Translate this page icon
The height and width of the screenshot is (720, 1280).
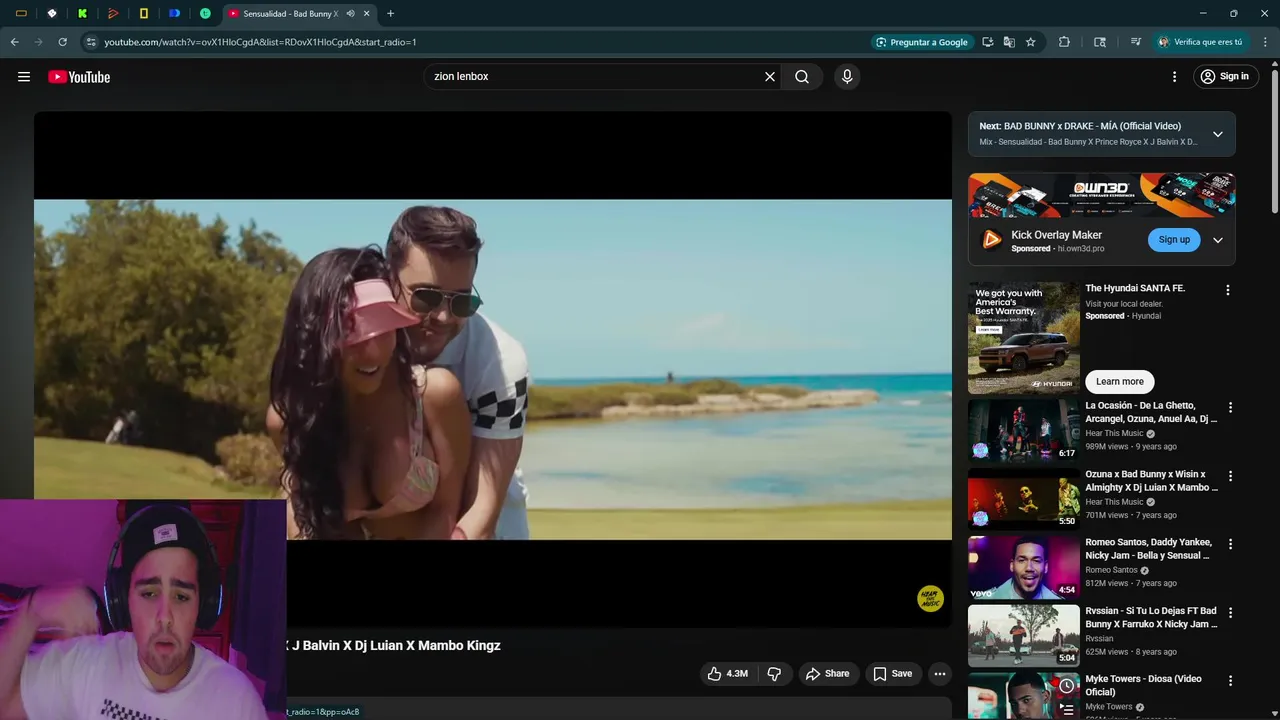click(1009, 42)
